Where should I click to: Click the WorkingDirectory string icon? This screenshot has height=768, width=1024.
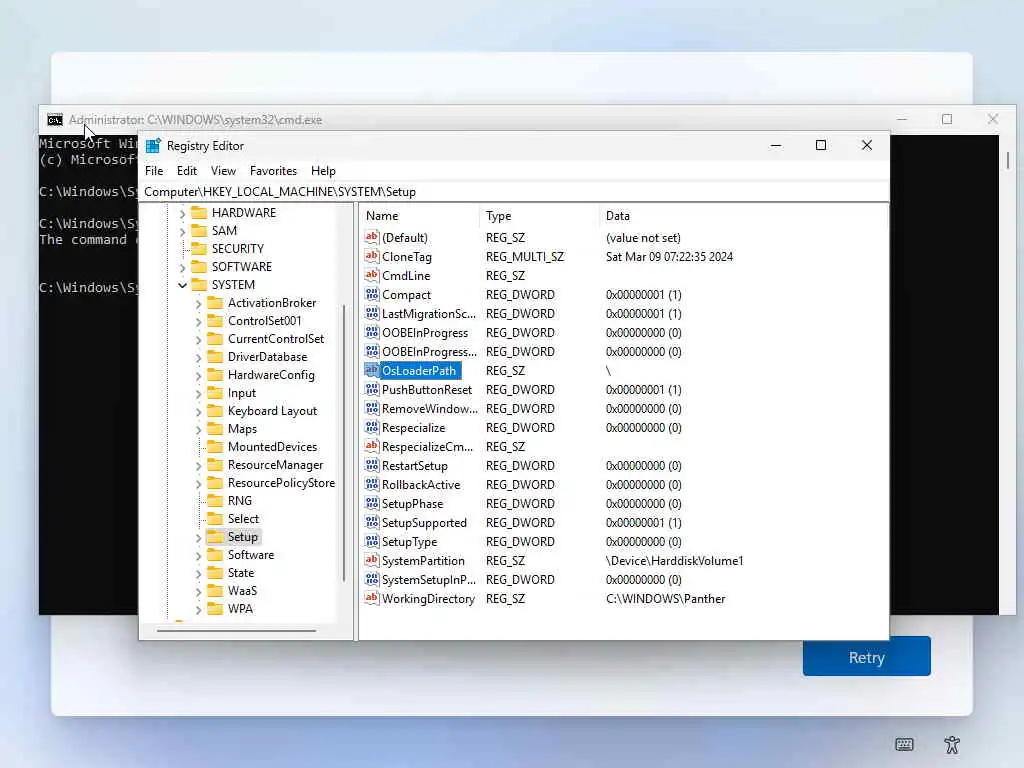tap(372, 598)
